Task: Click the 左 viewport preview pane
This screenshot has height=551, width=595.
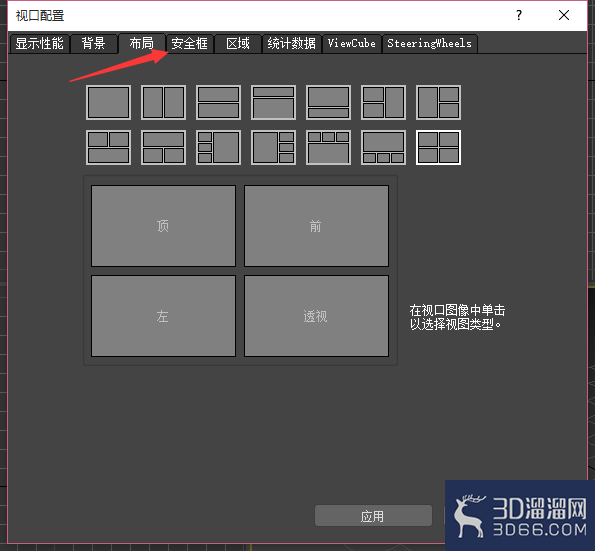Action: point(164,316)
